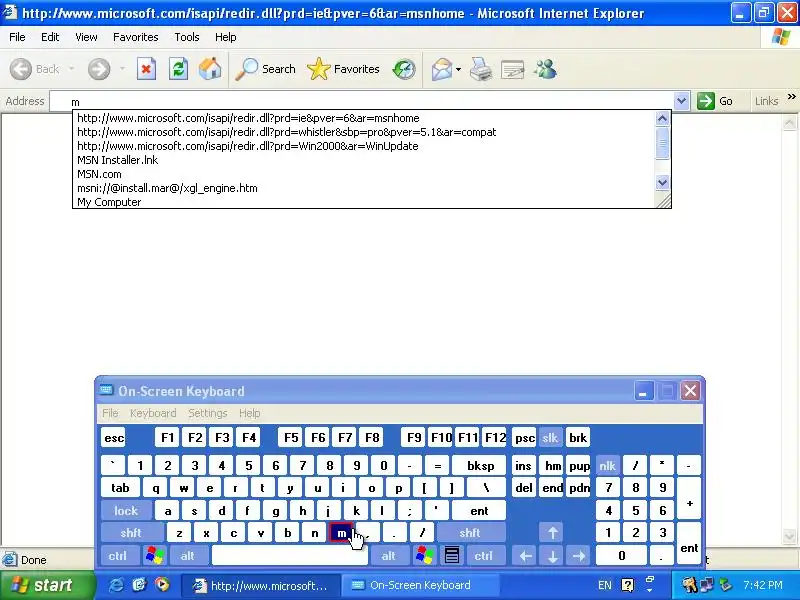Toggle slk scroll lock key
Screen dimensions: 800x600
coord(551,437)
